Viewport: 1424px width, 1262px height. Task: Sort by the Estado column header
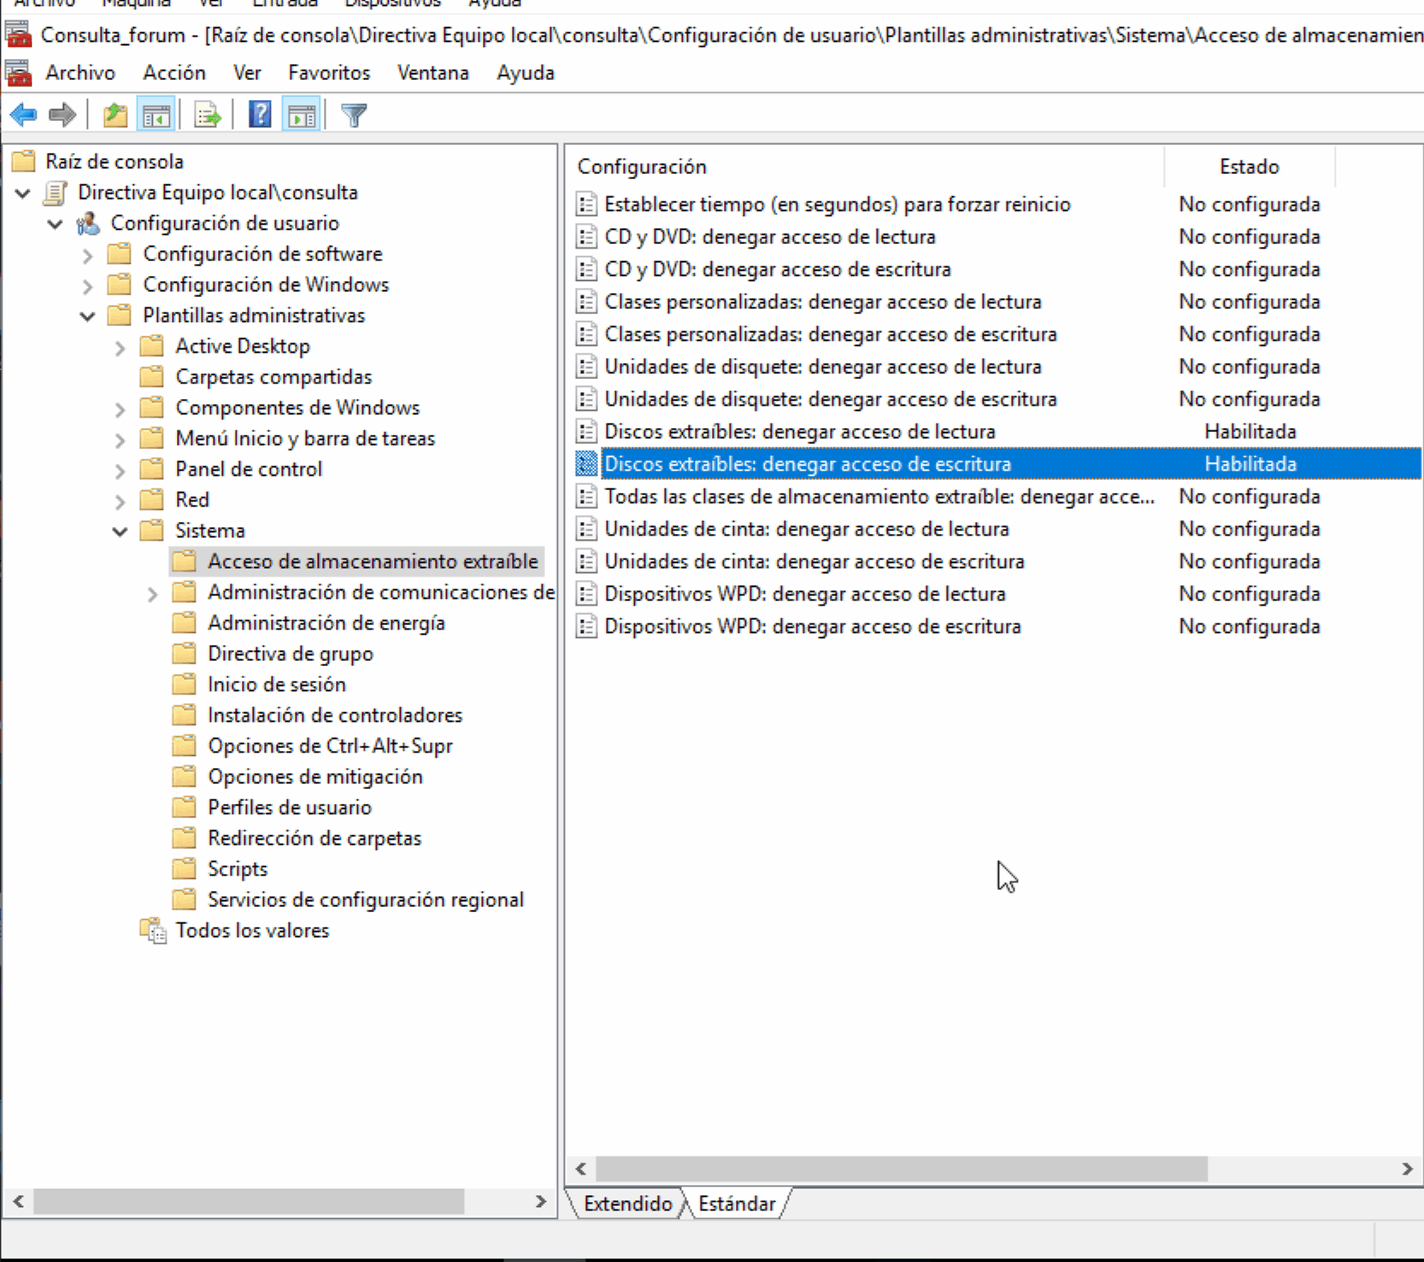pos(1249,167)
